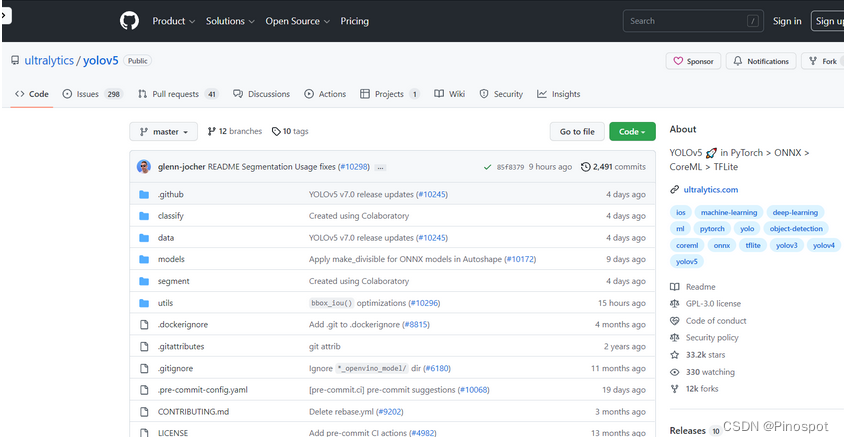
Task: Open the .github folder
Action: tap(171, 194)
